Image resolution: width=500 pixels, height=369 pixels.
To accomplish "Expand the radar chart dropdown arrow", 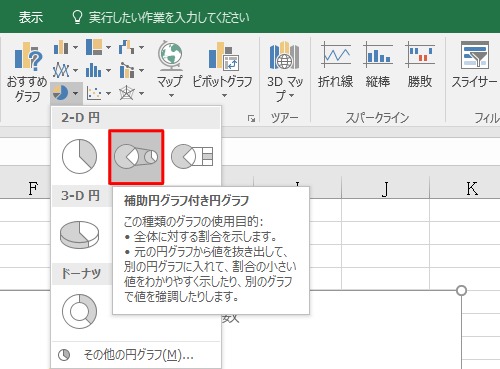I will tap(141, 93).
